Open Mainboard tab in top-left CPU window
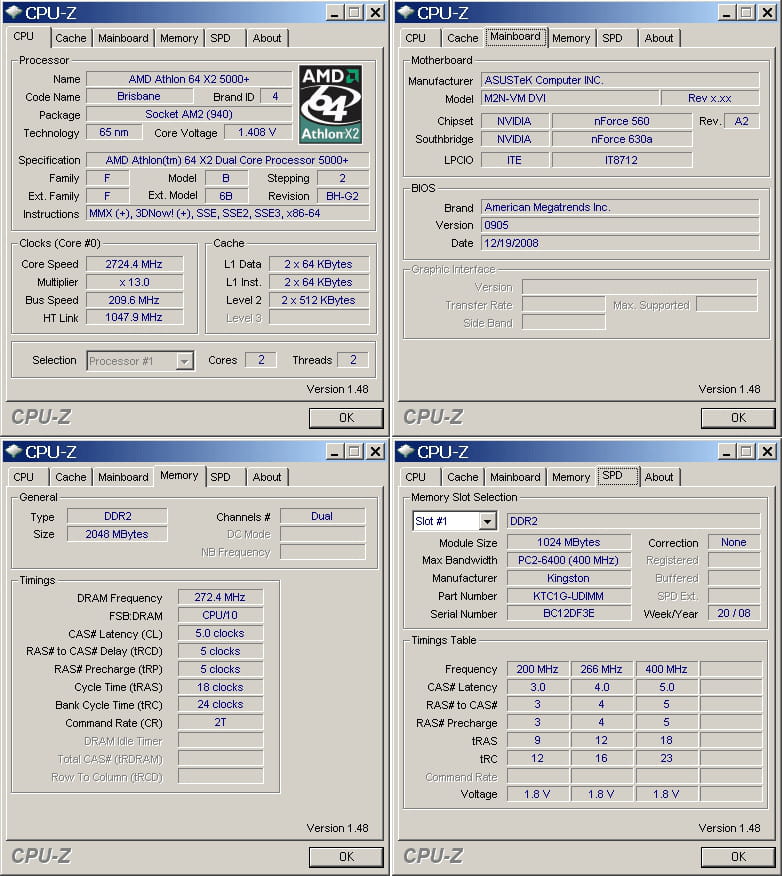This screenshot has width=782, height=876. click(123, 38)
